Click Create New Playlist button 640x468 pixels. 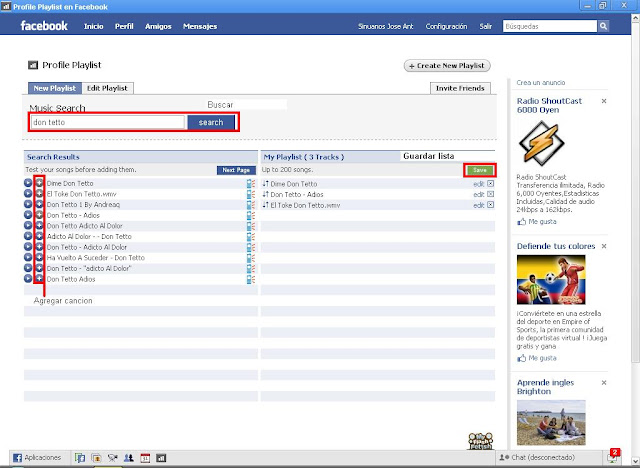click(x=447, y=66)
